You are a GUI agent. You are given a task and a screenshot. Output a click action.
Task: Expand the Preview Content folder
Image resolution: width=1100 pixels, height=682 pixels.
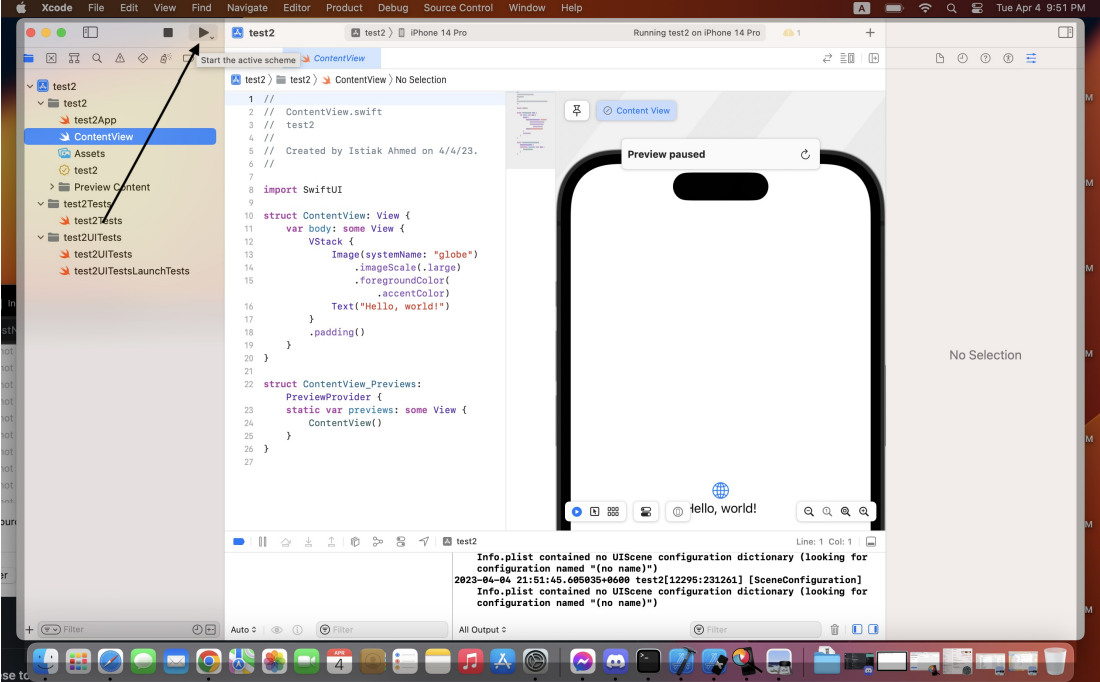point(52,187)
